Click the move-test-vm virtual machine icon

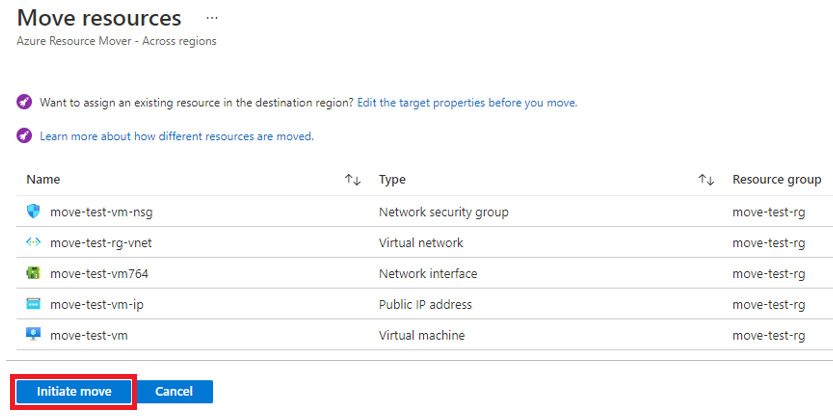click(x=33, y=335)
